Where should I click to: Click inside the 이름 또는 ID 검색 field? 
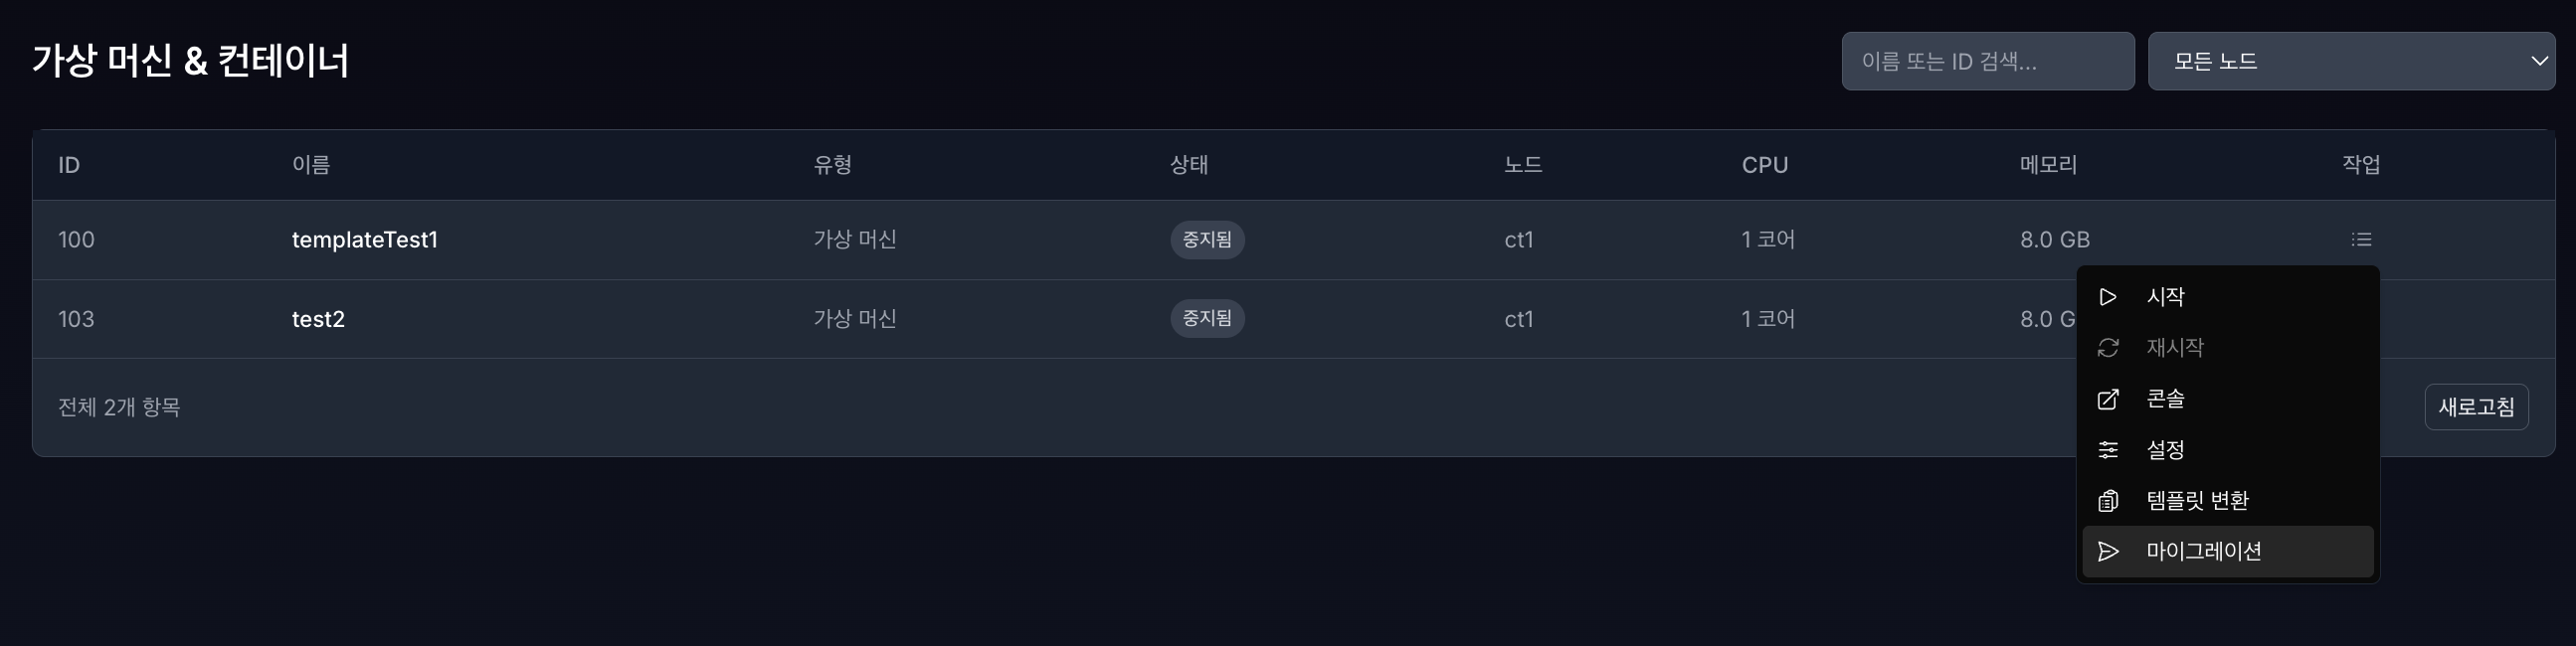point(1988,60)
